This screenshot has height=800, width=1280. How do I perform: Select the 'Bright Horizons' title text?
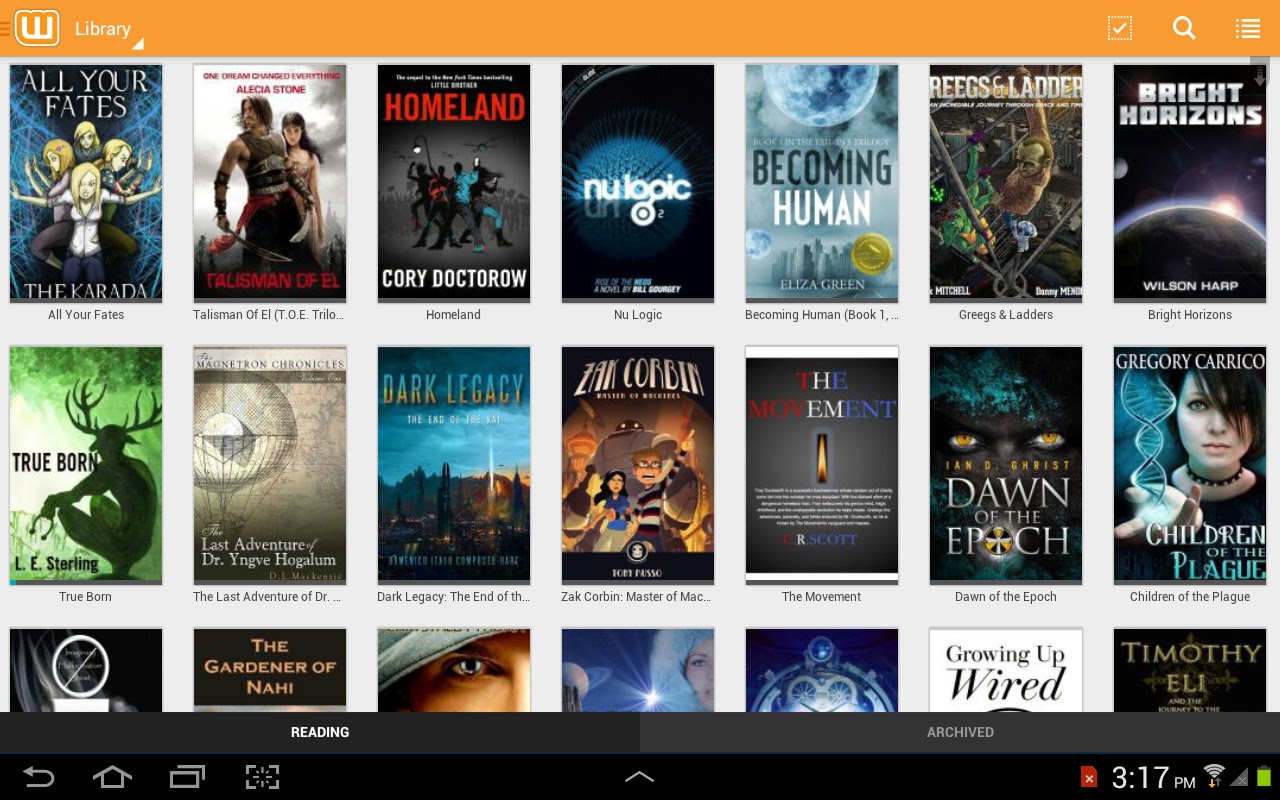pyautogui.click(x=1190, y=315)
